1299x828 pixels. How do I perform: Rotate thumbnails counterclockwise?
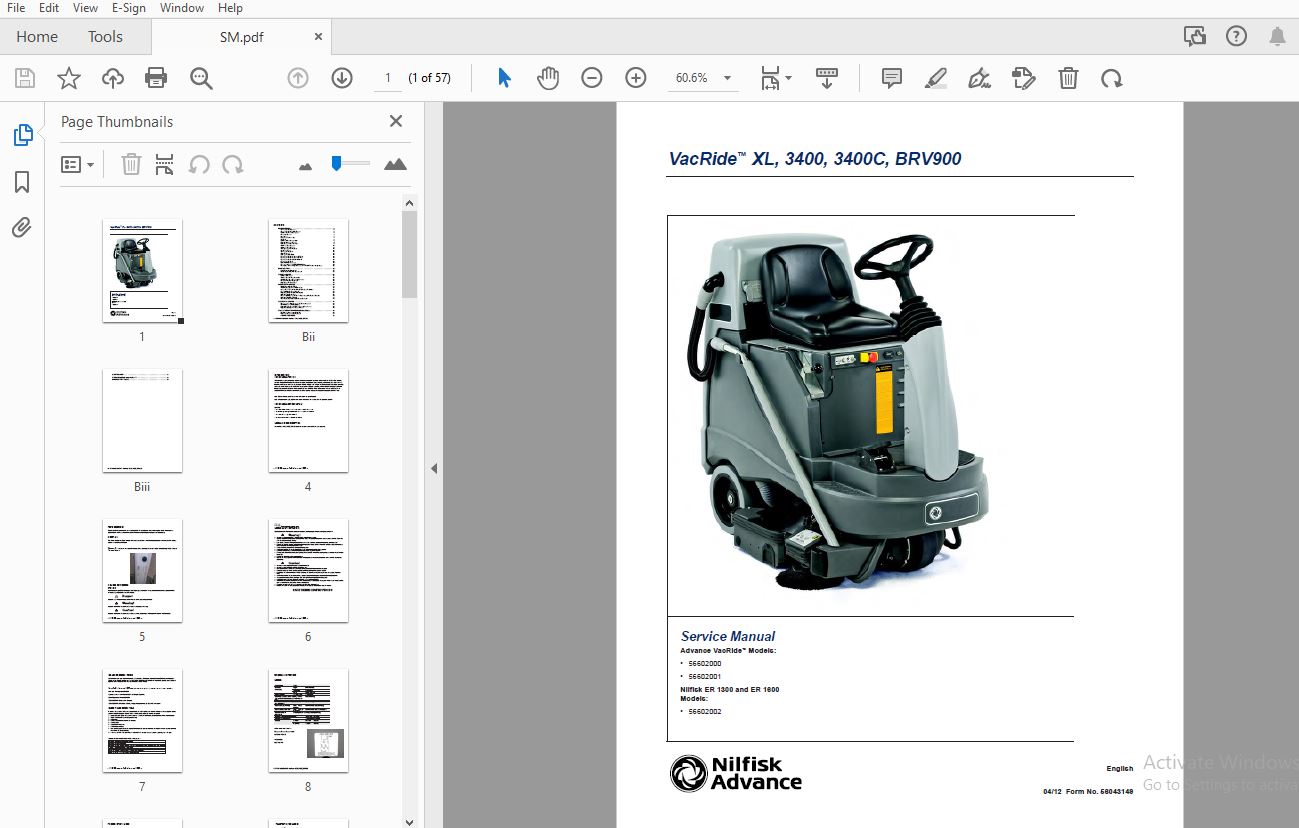point(200,165)
